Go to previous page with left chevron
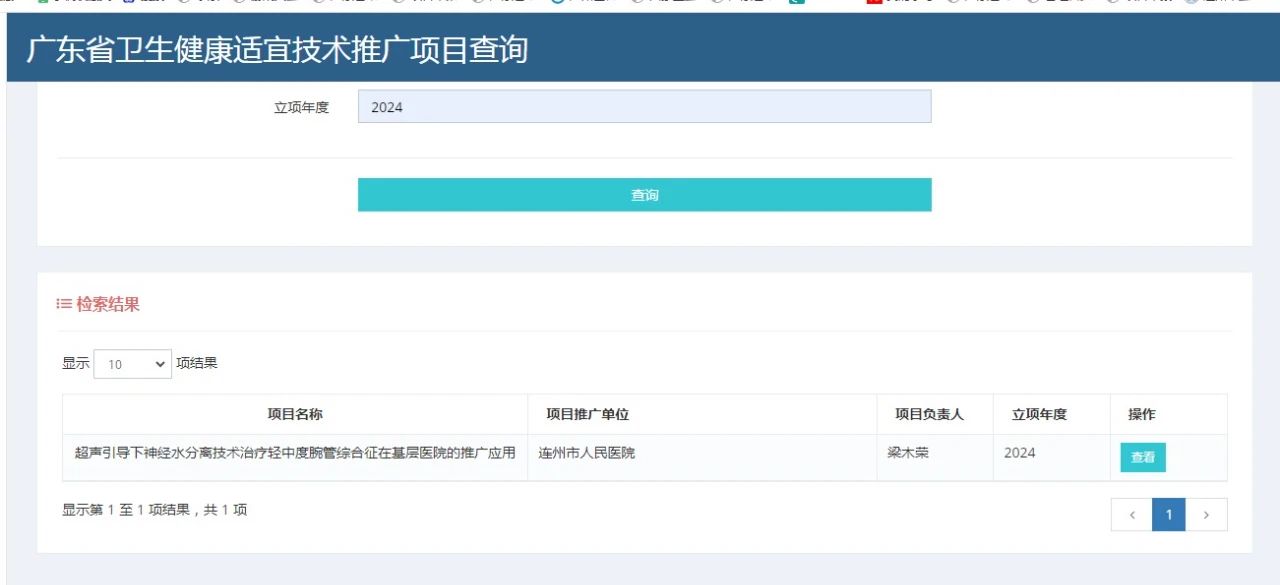The height and width of the screenshot is (585, 1280). tap(1132, 515)
